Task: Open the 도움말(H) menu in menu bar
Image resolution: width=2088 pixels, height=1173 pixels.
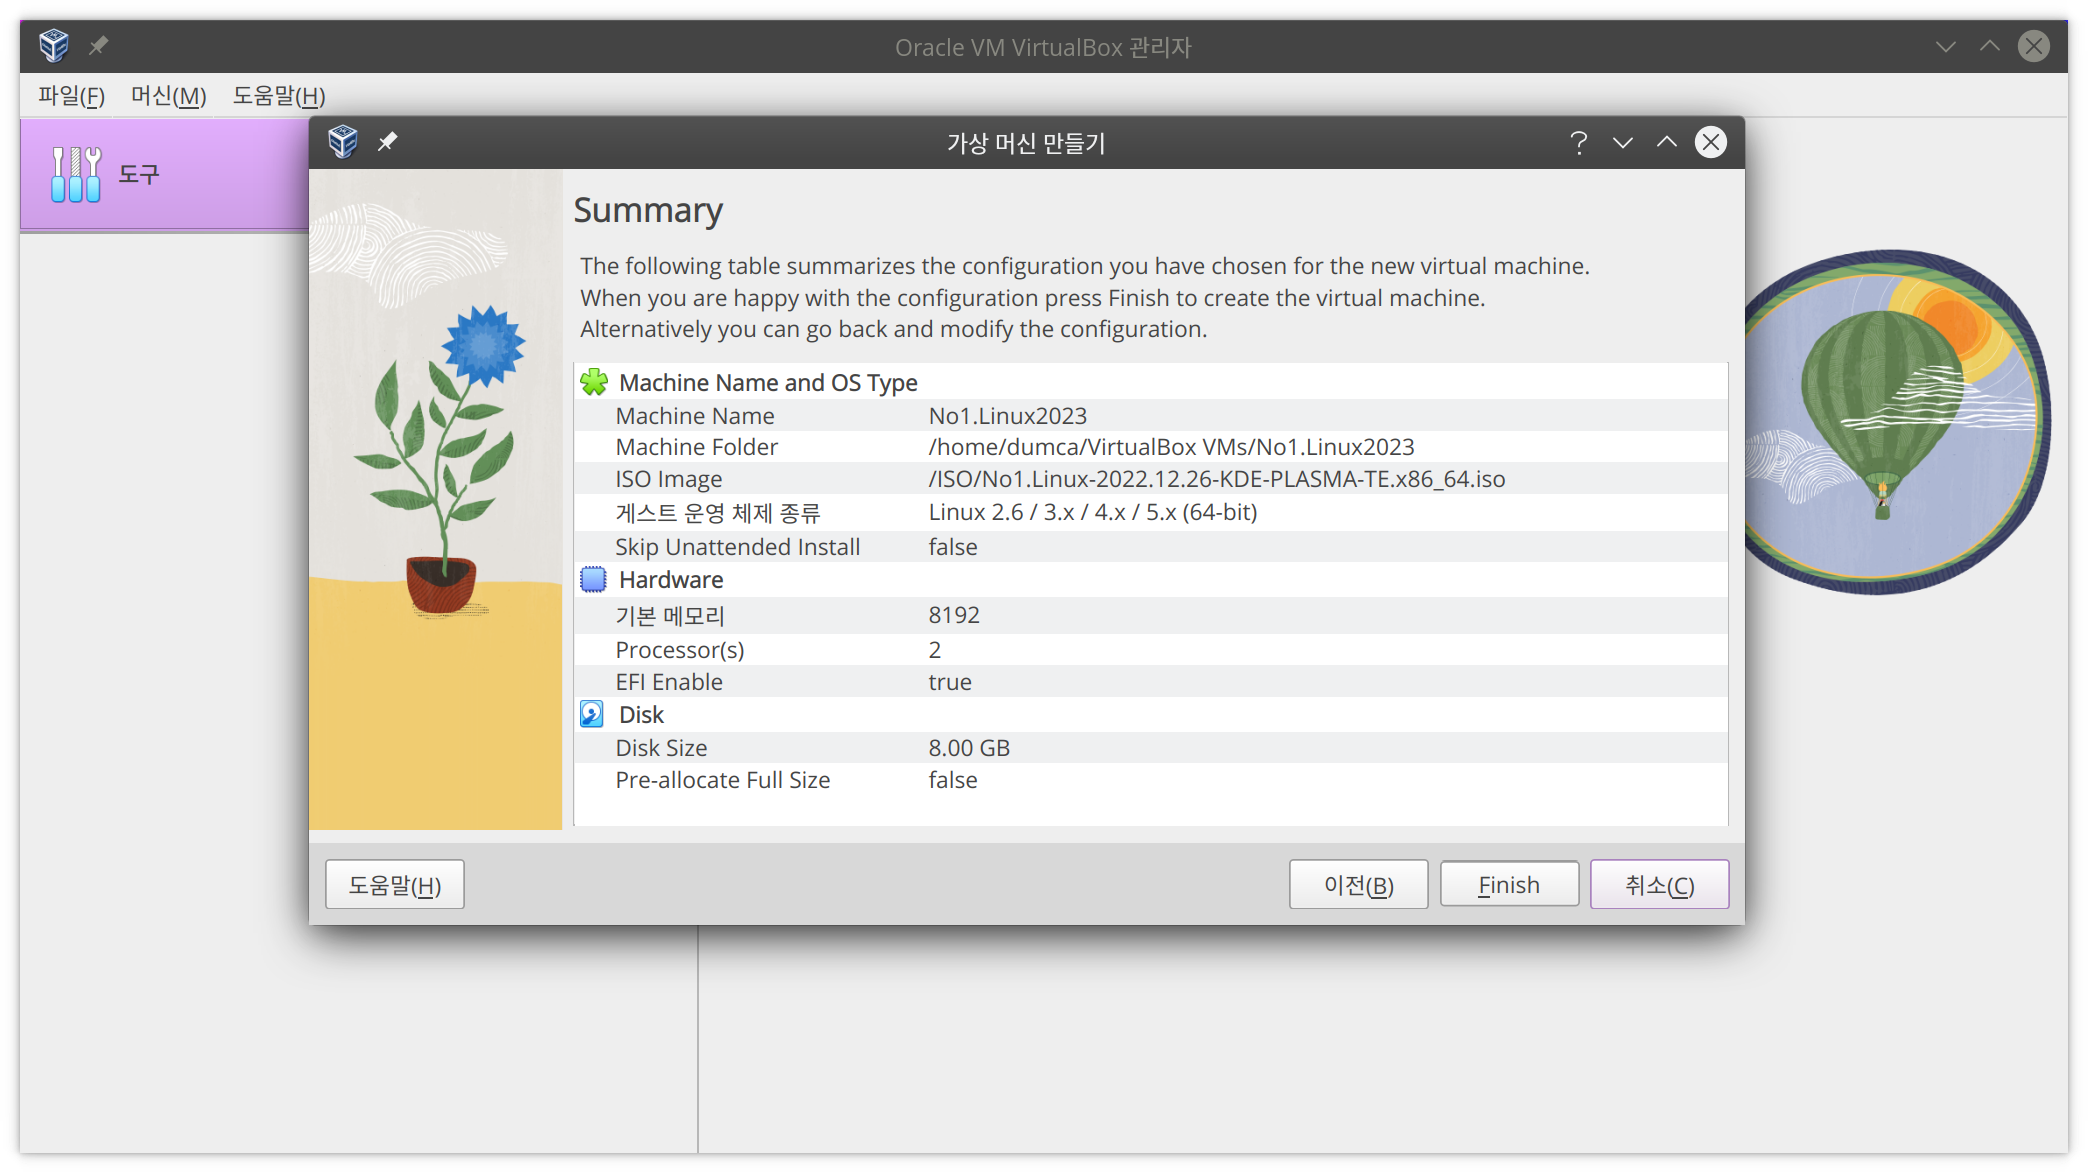Action: tap(279, 96)
